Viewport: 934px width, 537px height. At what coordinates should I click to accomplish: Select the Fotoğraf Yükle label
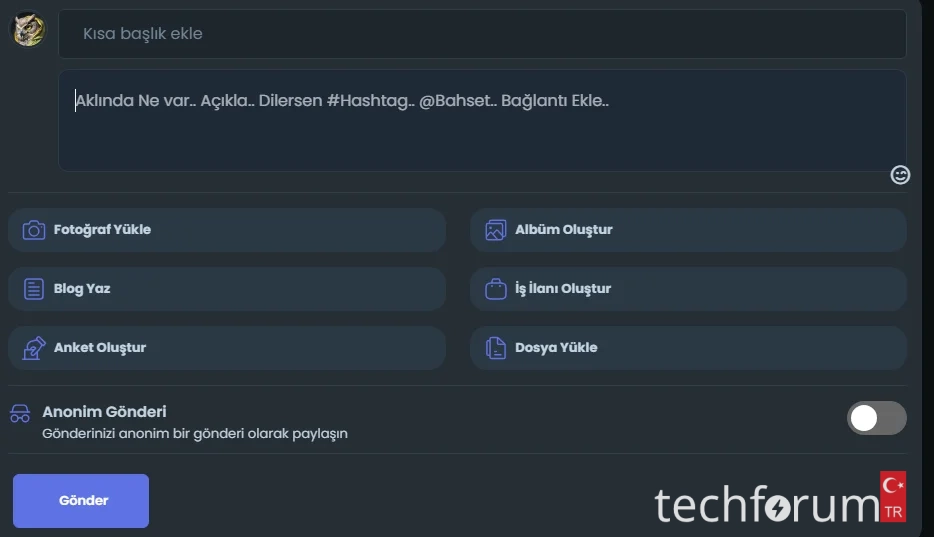coord(102,230)
